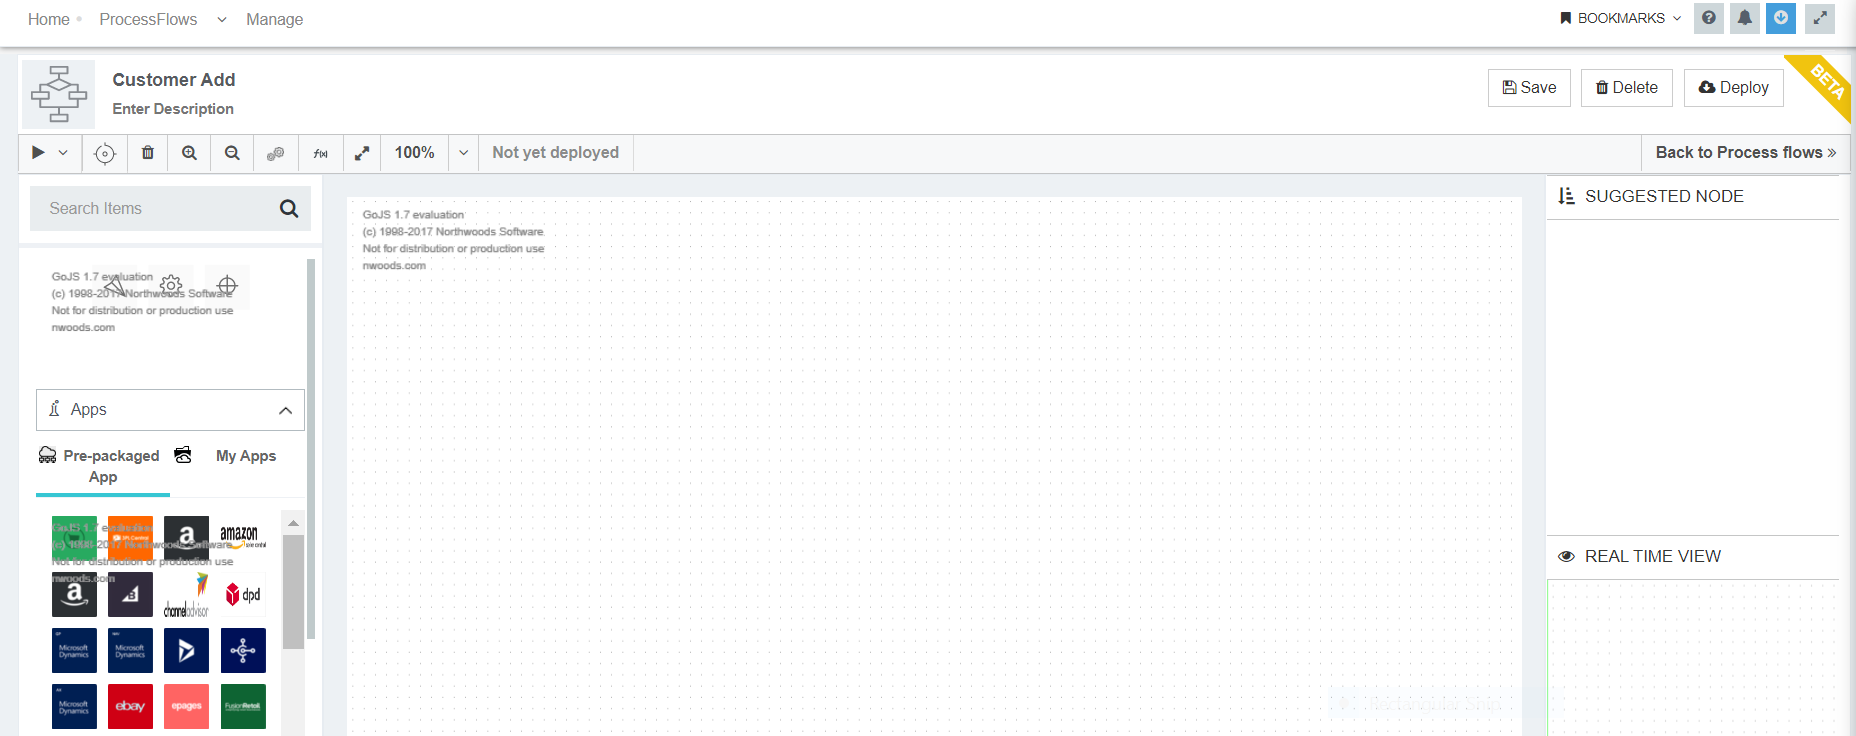Image resolution: width=1856 pixels, height=736 pixels.
Task: Click the SUGGESTED NODE panel header
Action: pyautogui.click(x=1664, y=197)
